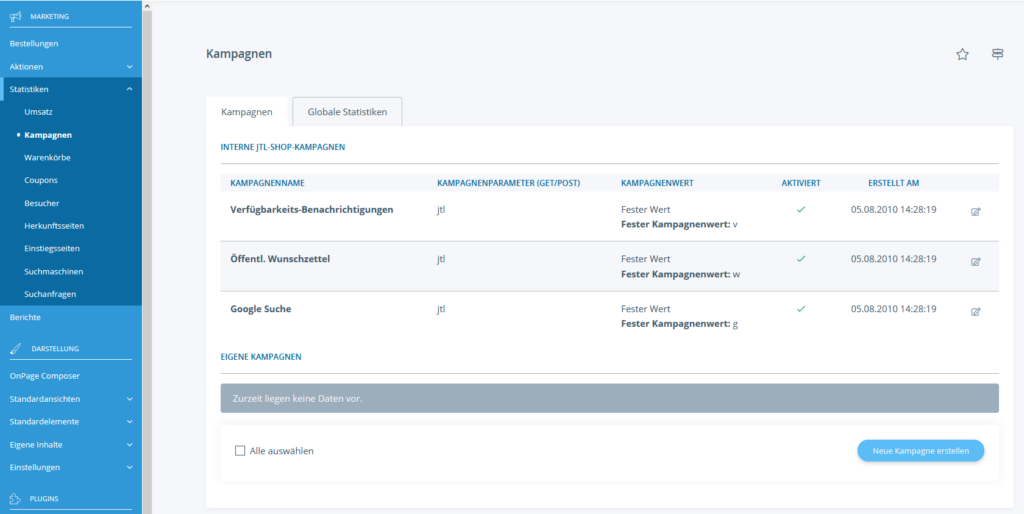Click the Plugins puzzle icon
The height and width of the screenshot is (514, 1024).
[15, 497]
